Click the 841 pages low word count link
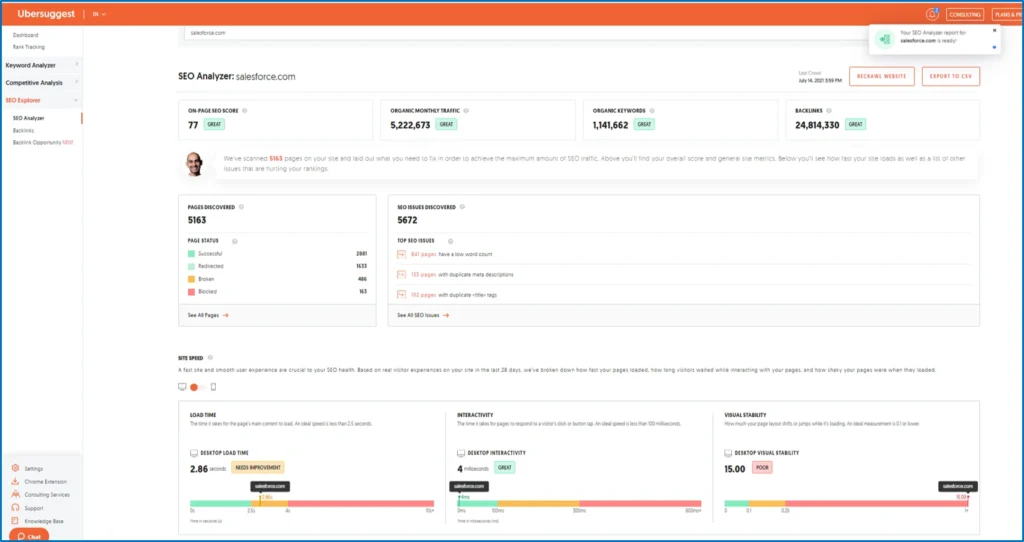This screenshot has width=1024, height=542. (x=423, y=254)
